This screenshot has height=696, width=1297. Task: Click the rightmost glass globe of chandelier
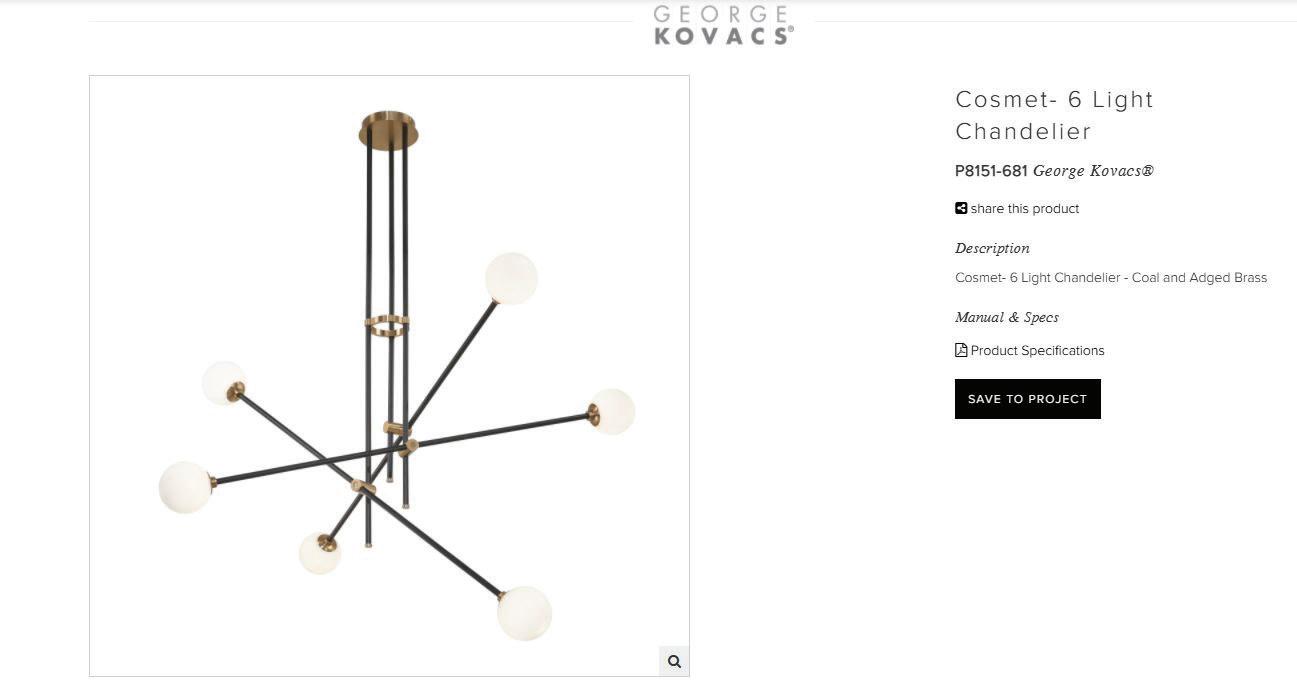[x=613, y=411]
